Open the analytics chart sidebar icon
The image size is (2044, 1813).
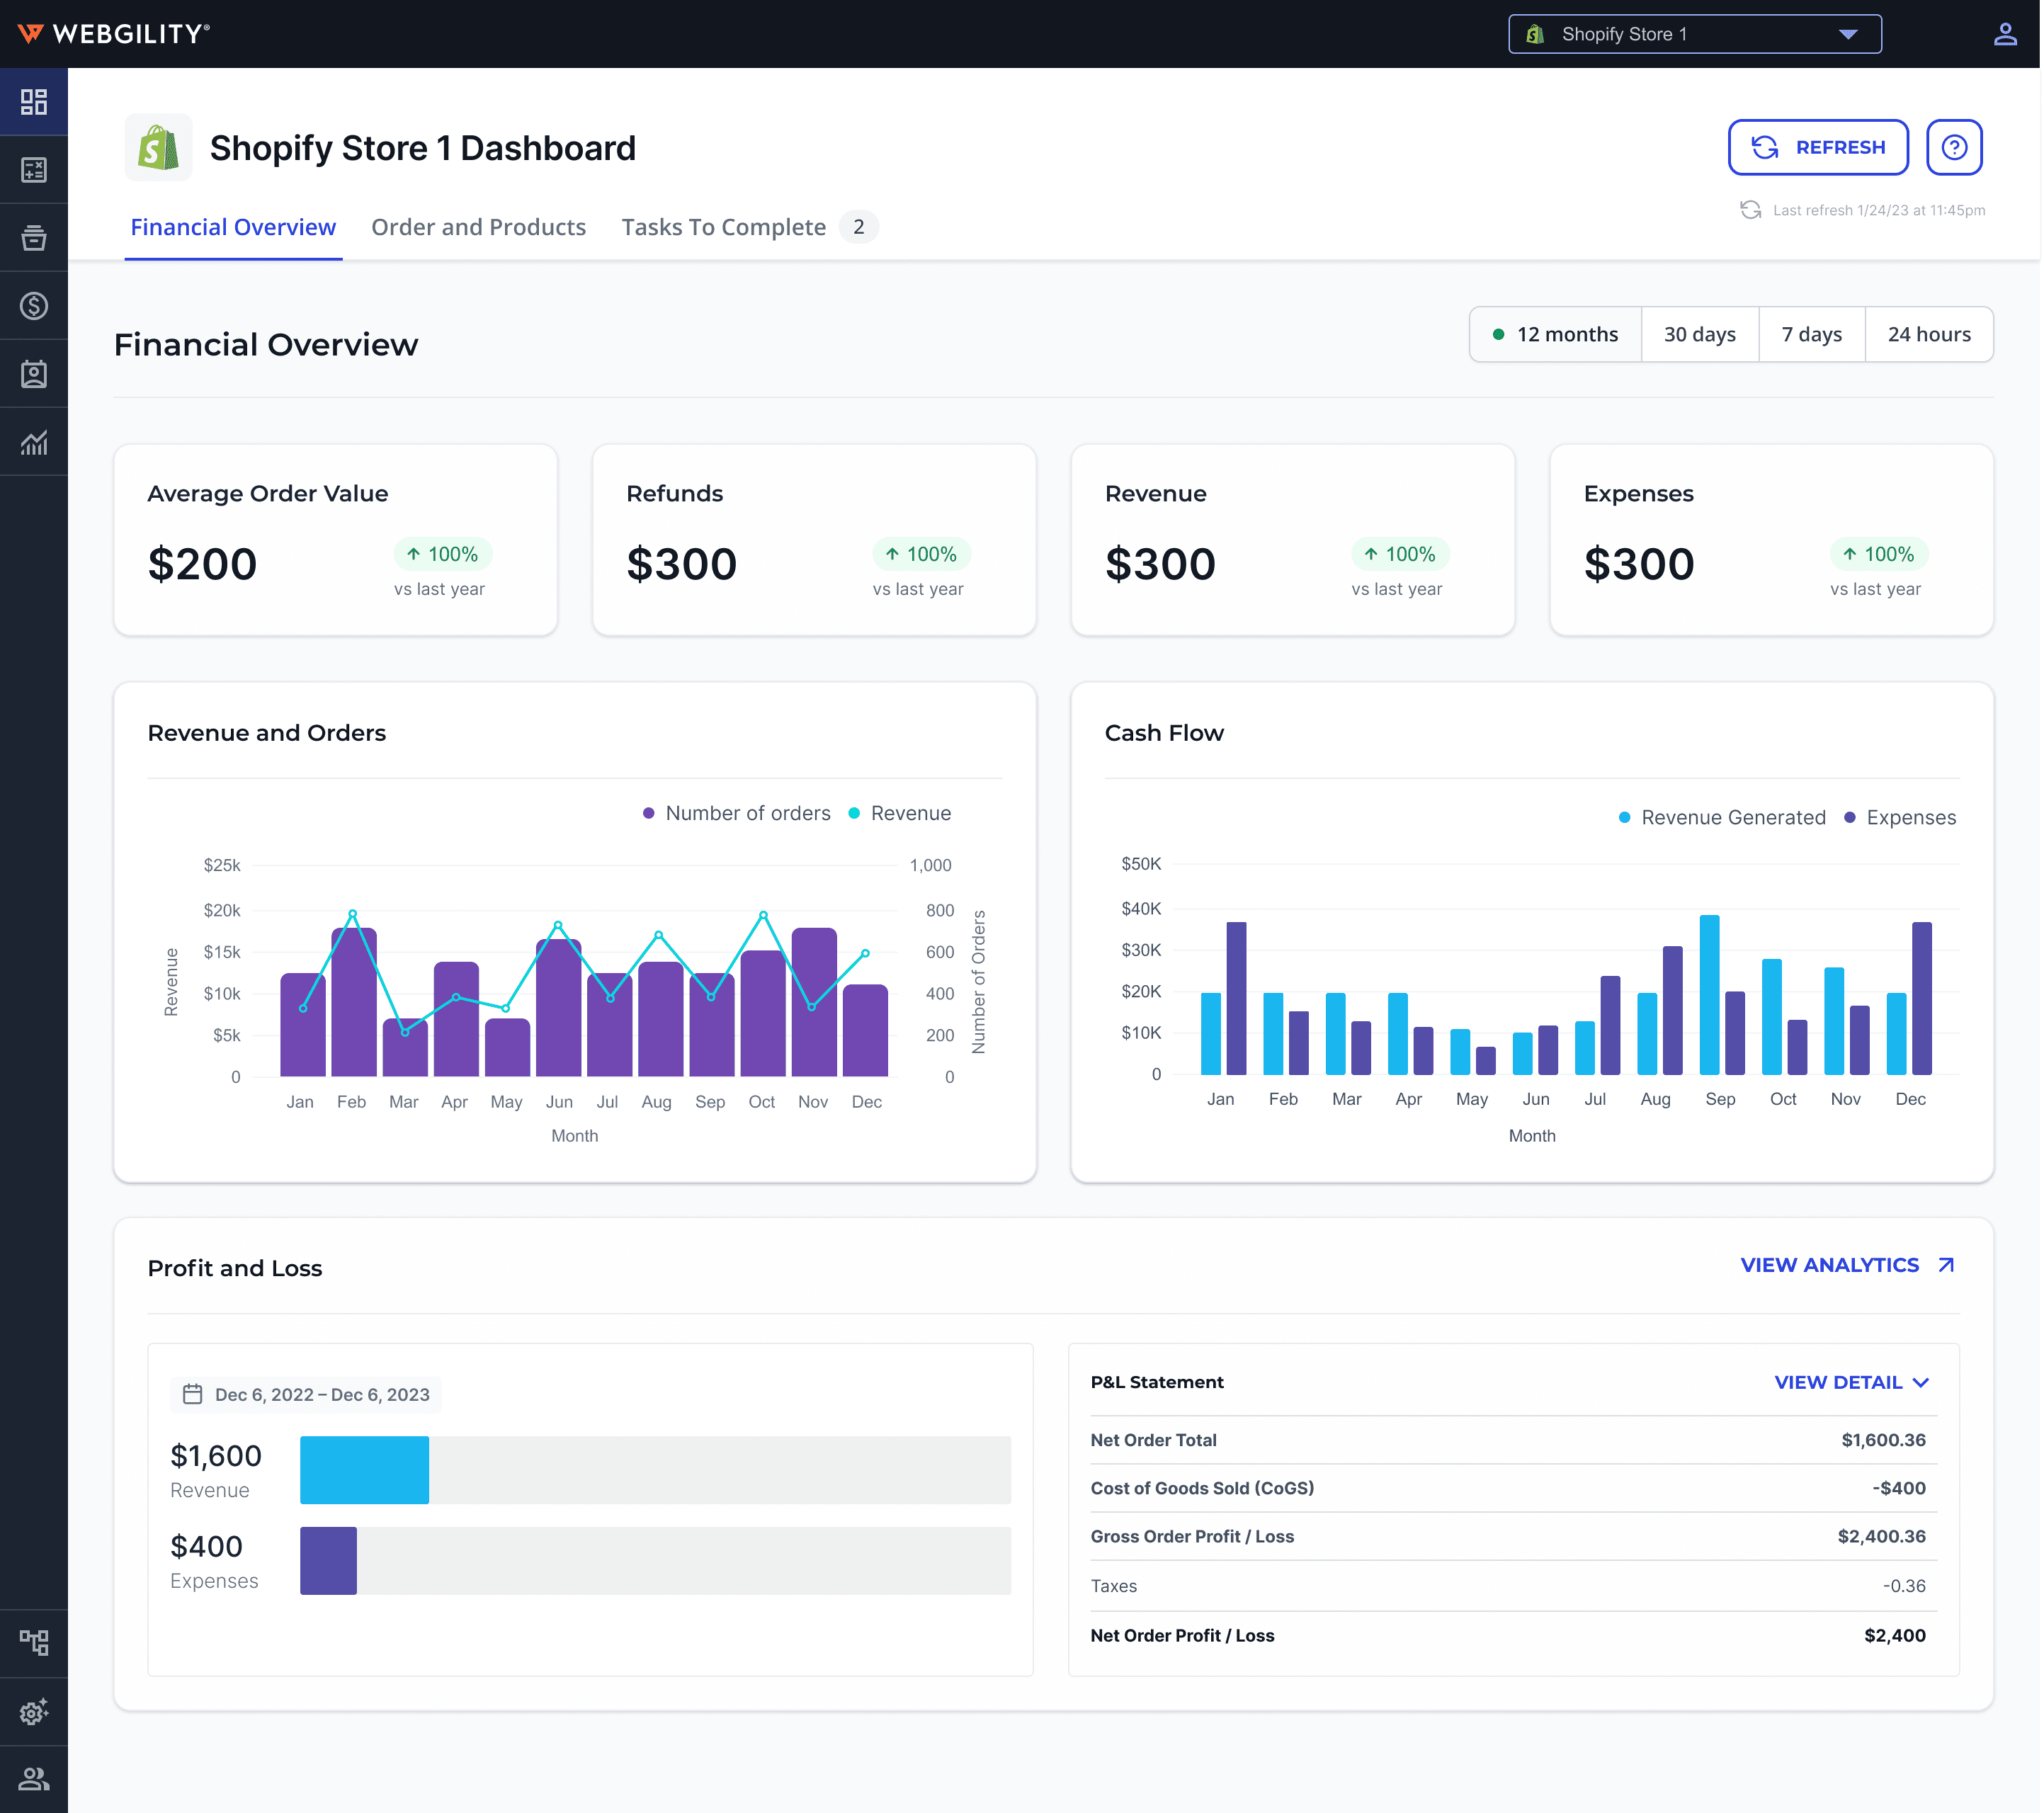pos(34,442)
